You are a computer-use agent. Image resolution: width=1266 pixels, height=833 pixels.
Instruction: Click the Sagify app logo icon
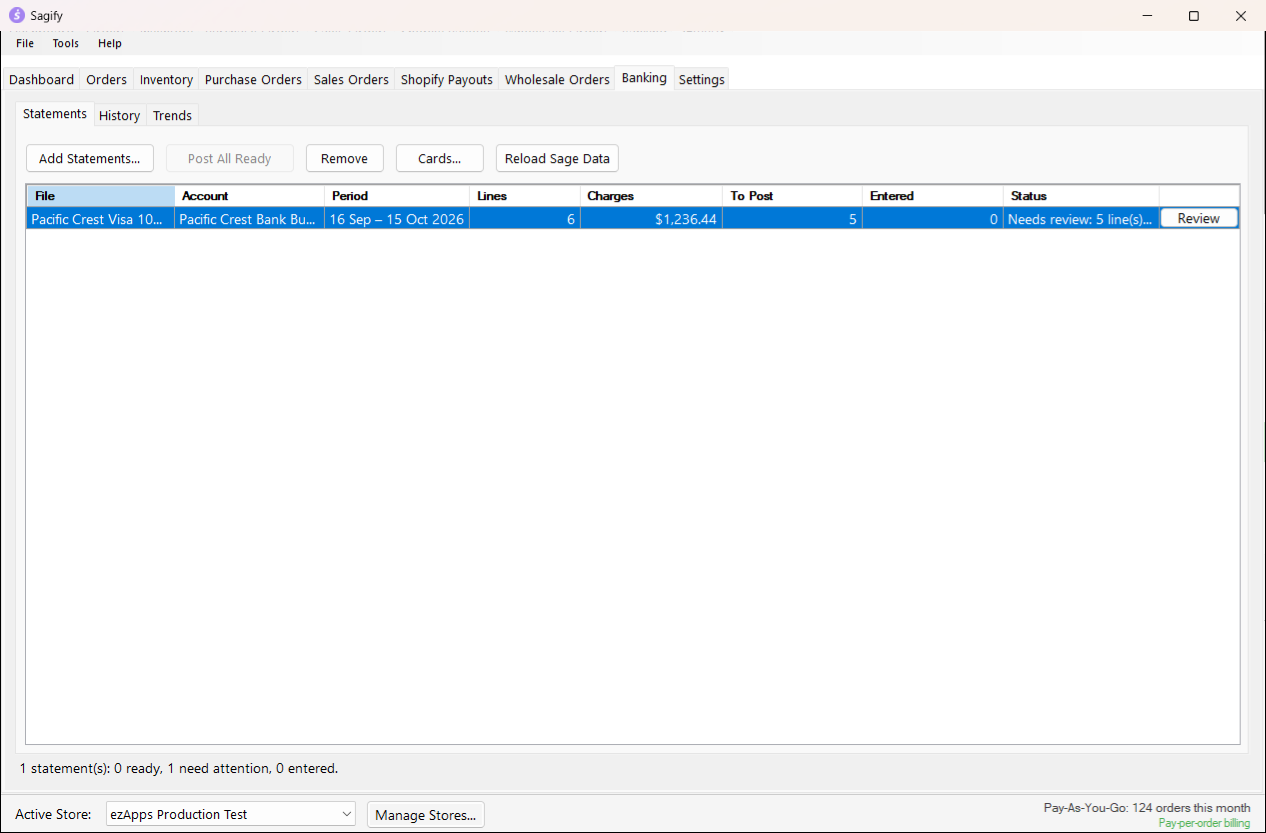point(17,15)
